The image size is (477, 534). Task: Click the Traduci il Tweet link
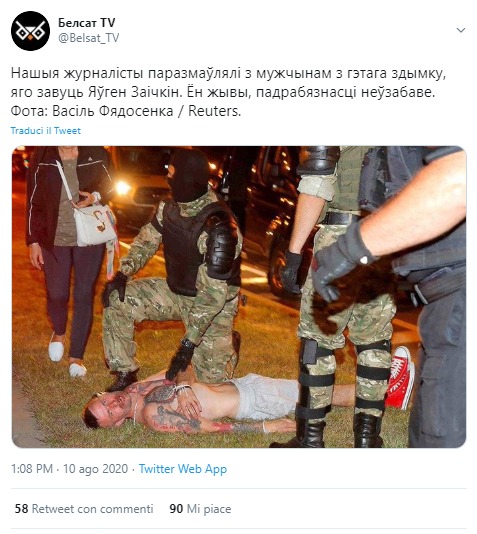click(46, 131)
